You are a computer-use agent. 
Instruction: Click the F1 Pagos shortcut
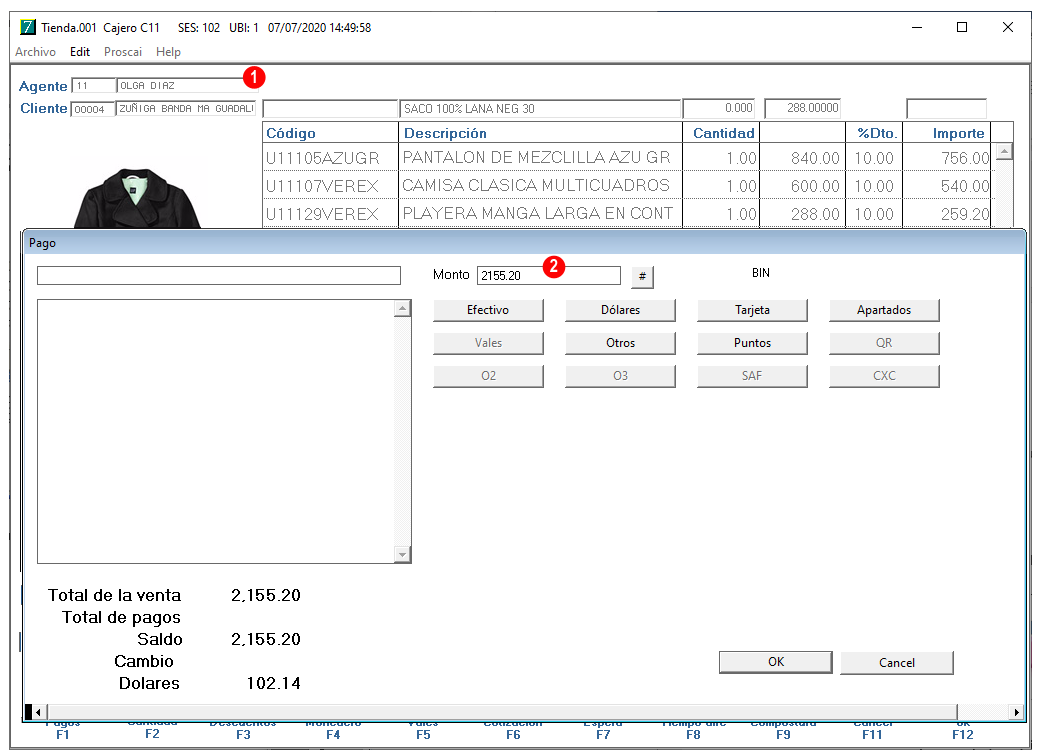[62, 731]
